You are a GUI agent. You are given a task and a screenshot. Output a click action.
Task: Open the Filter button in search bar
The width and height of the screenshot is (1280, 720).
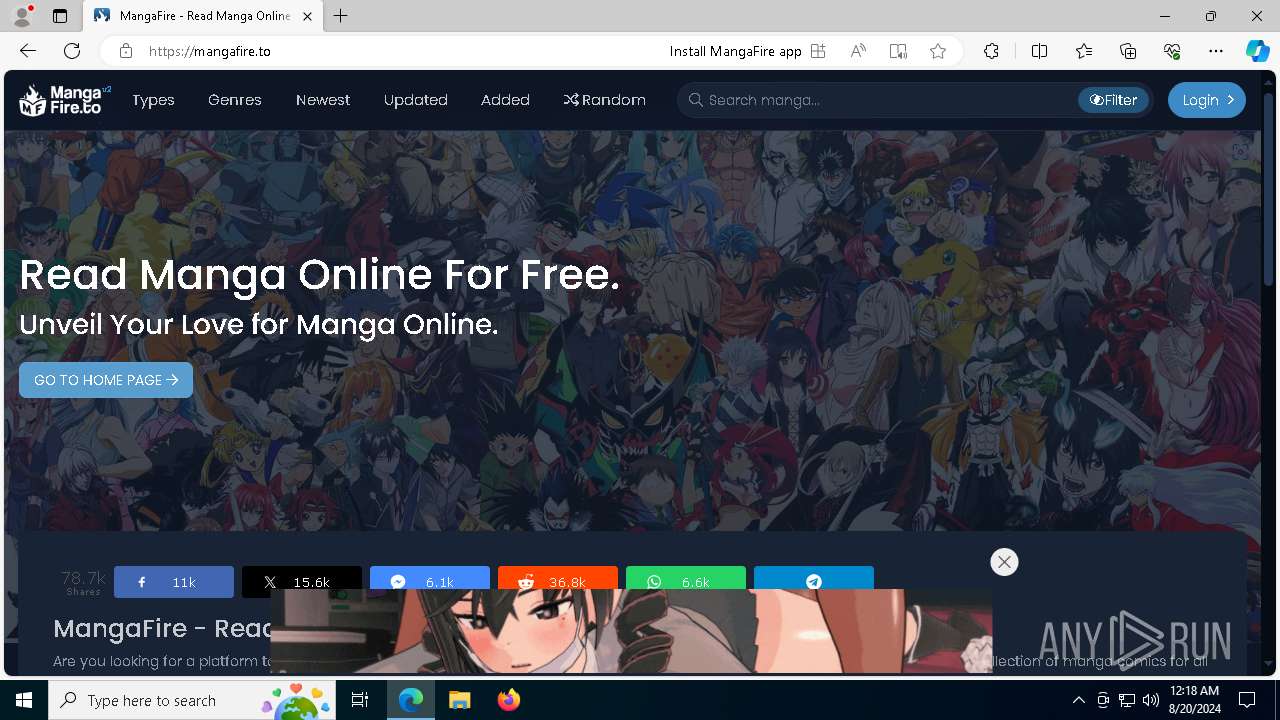1113,100
